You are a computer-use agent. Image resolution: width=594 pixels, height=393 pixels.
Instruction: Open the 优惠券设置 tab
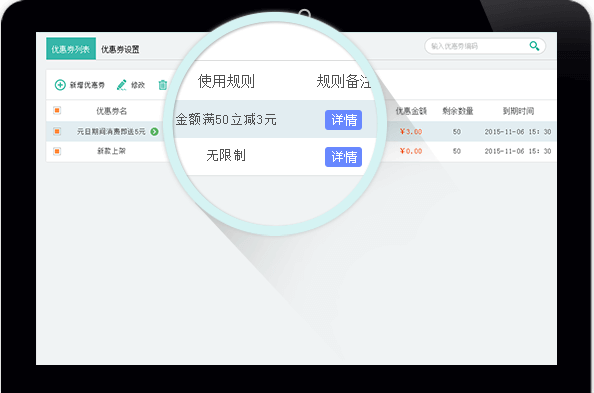click(x=120, y=50)
